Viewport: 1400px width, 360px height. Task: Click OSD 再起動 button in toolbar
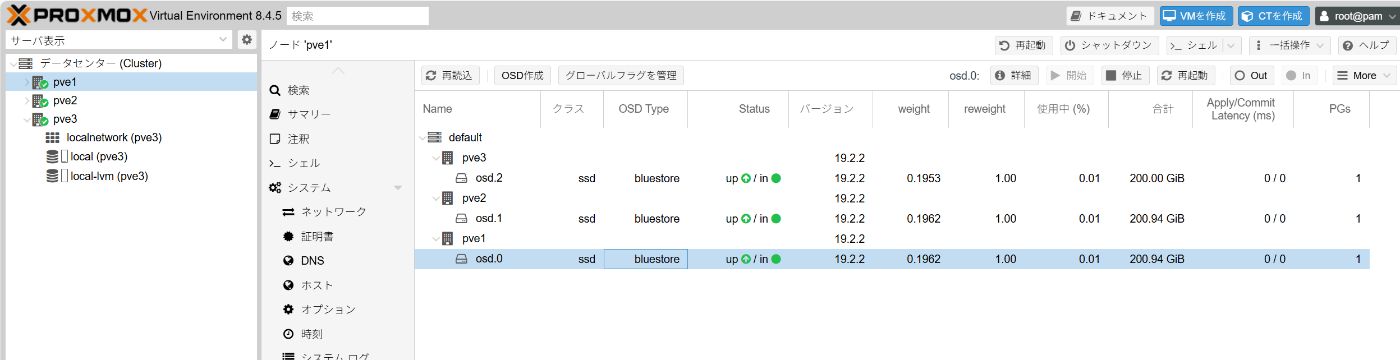[x=1186, y=75]
